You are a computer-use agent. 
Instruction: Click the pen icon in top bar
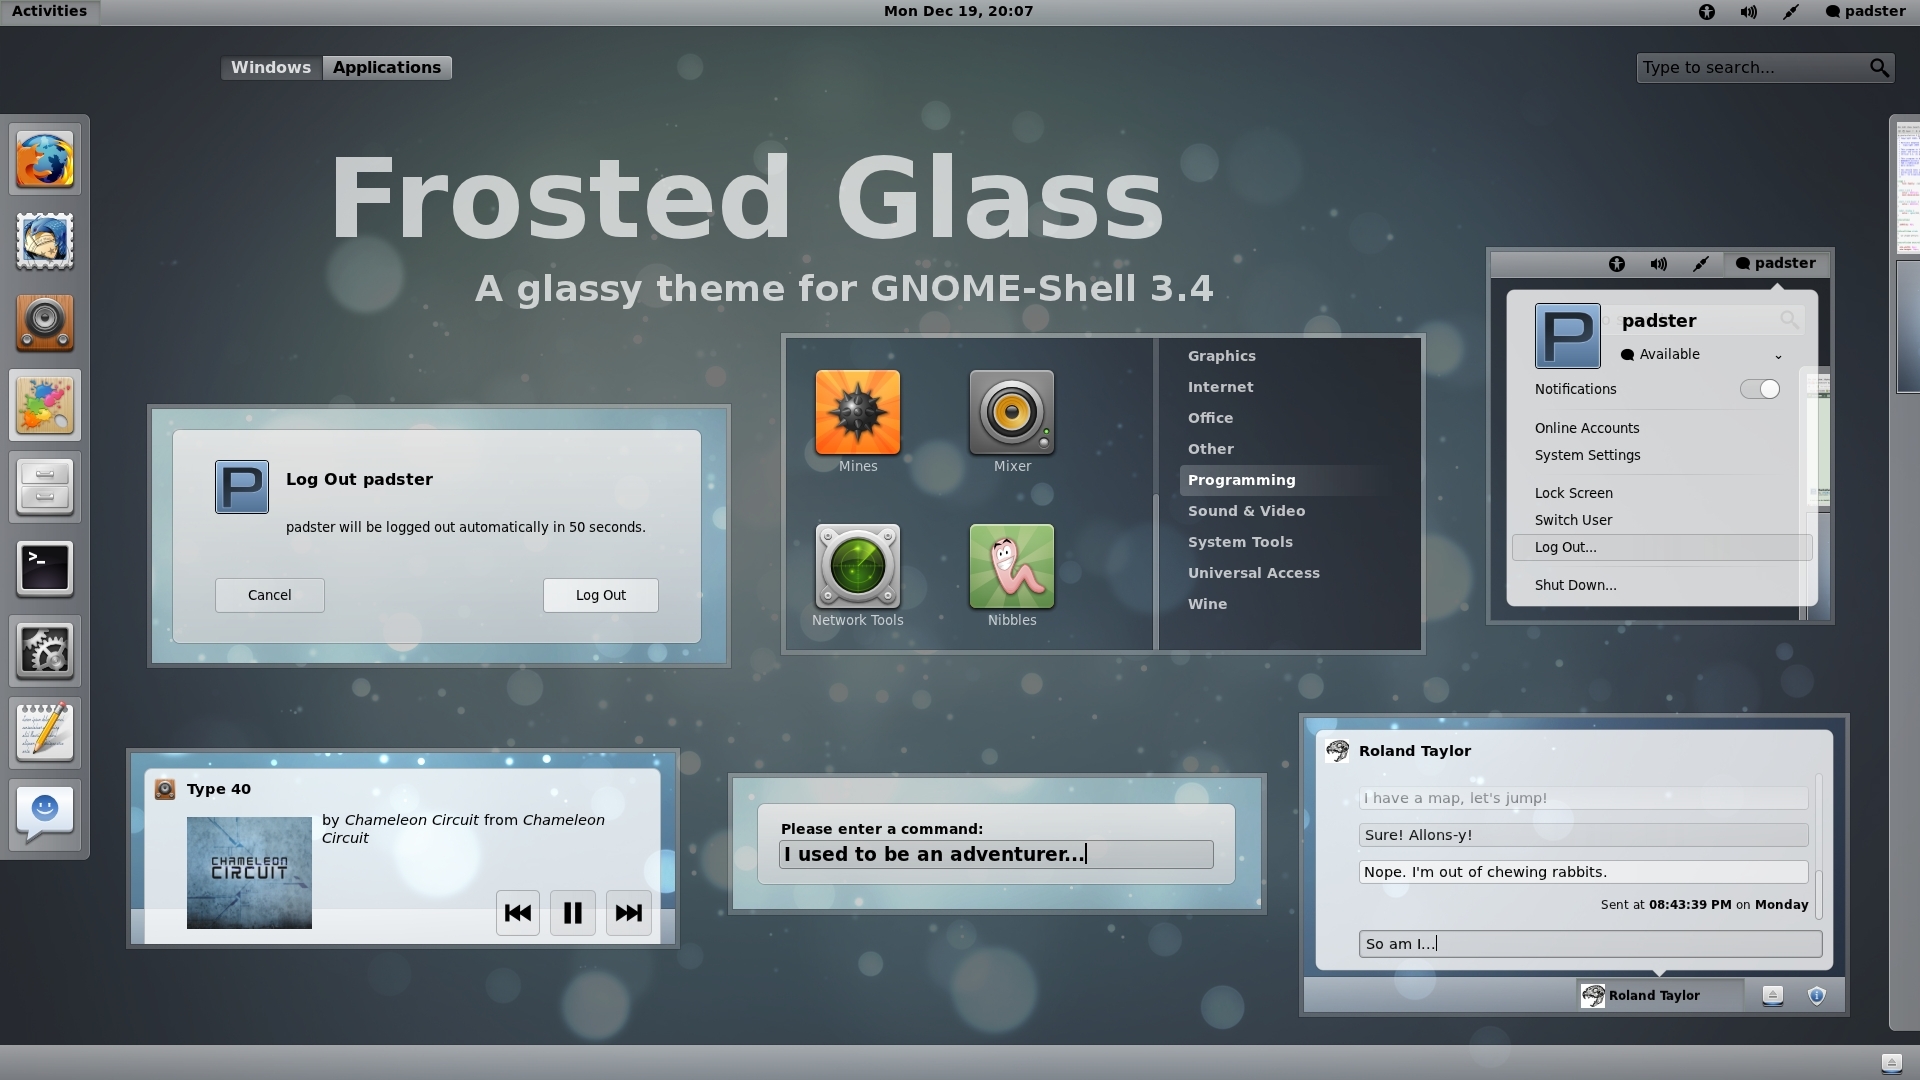point(1791,12)
